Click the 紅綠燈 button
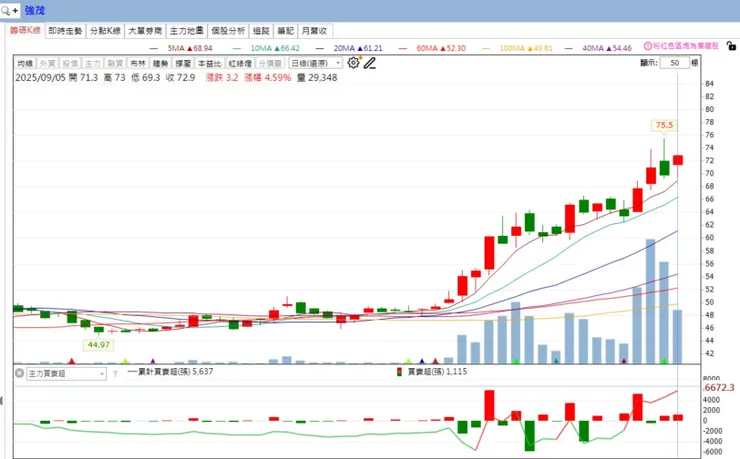740x459 pixels. click(x=240, y=63)
